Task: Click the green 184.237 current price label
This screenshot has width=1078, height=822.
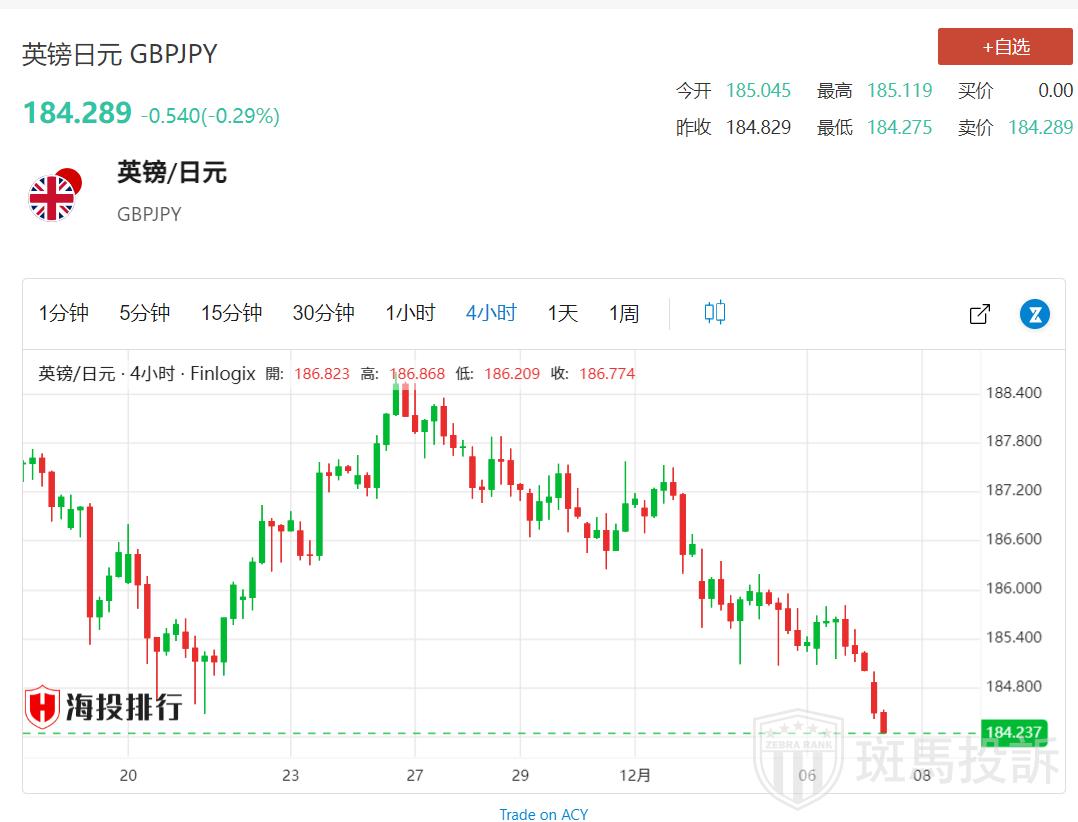Action: pos(1013,732)
